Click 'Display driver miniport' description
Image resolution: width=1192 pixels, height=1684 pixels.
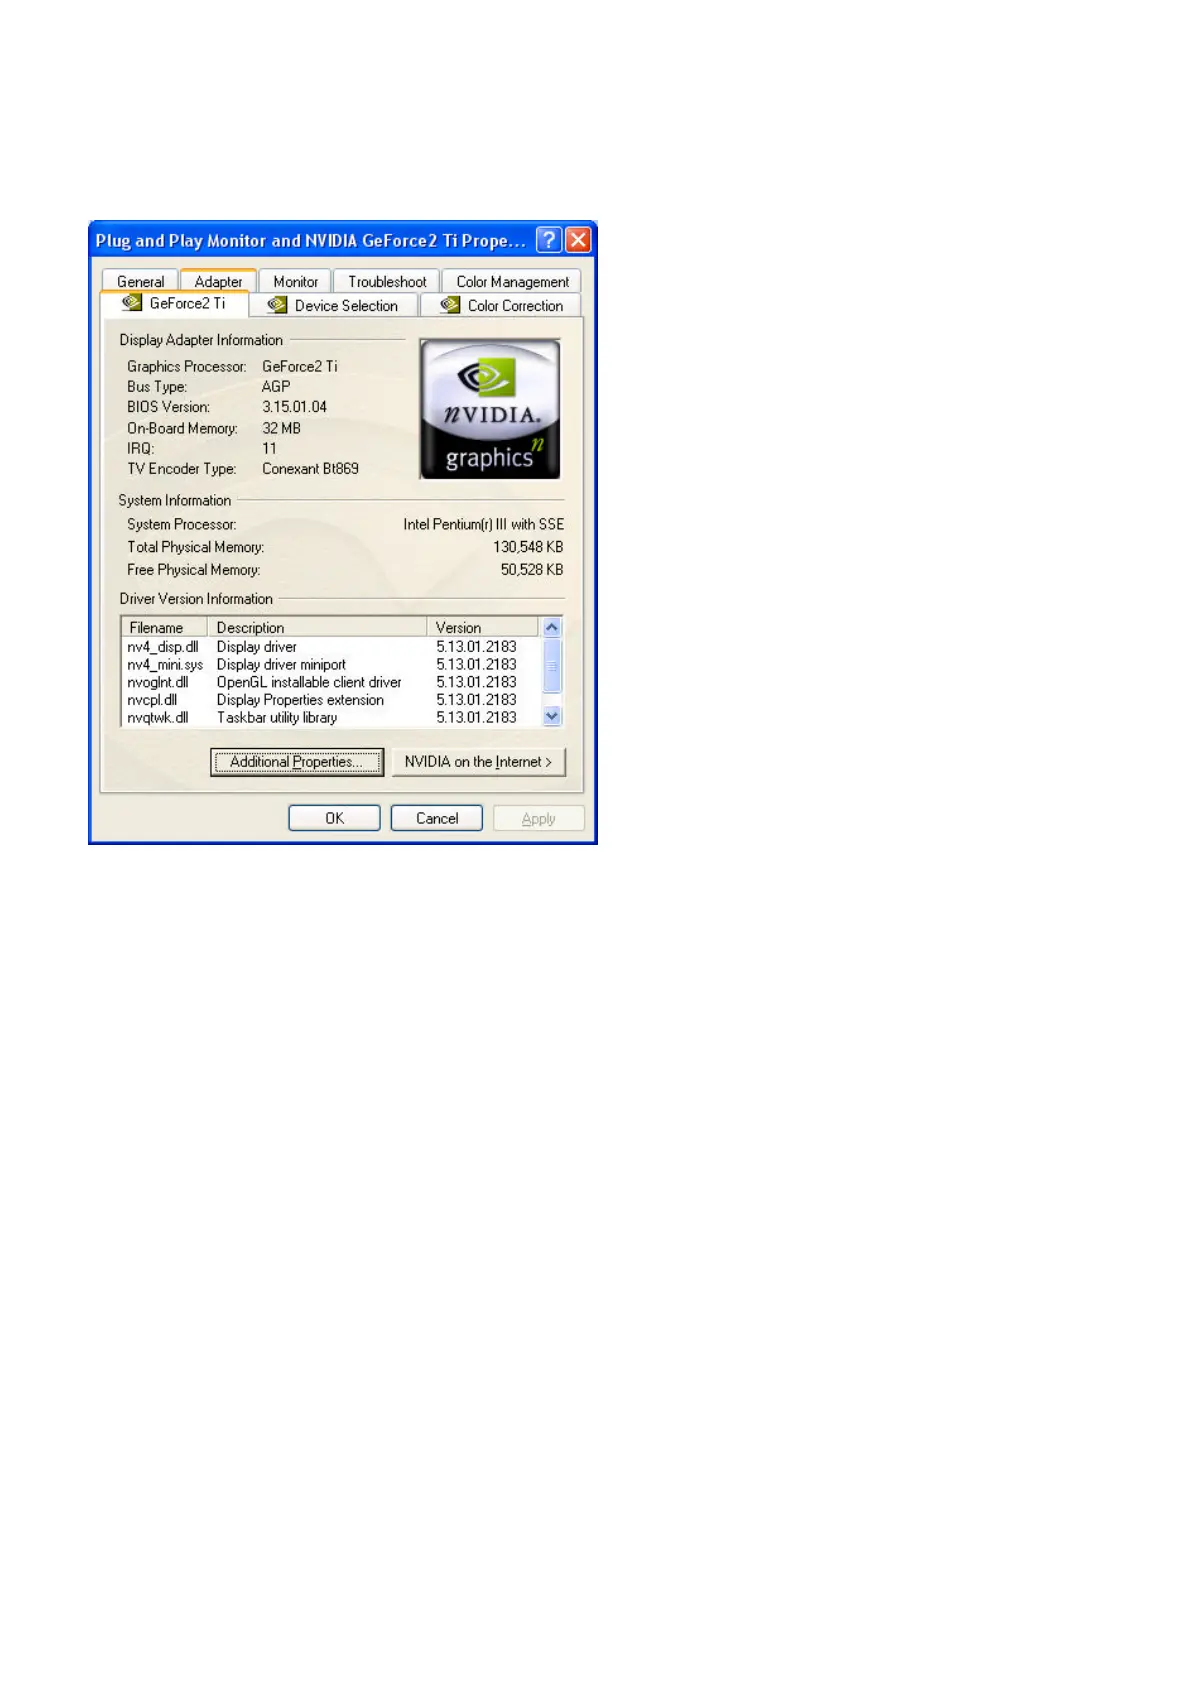(281, 665)
